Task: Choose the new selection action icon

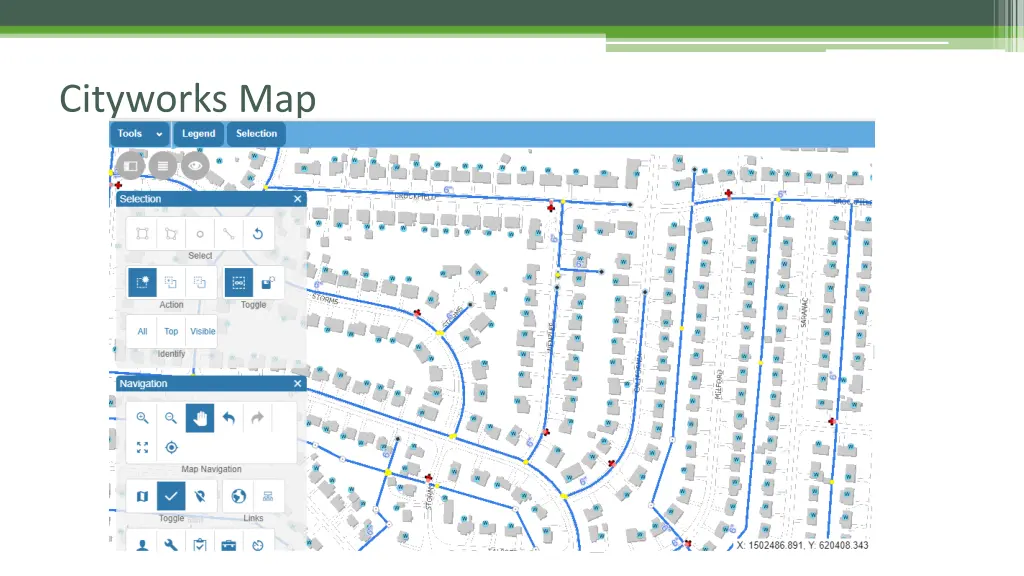Action: (x=142, y=283)
